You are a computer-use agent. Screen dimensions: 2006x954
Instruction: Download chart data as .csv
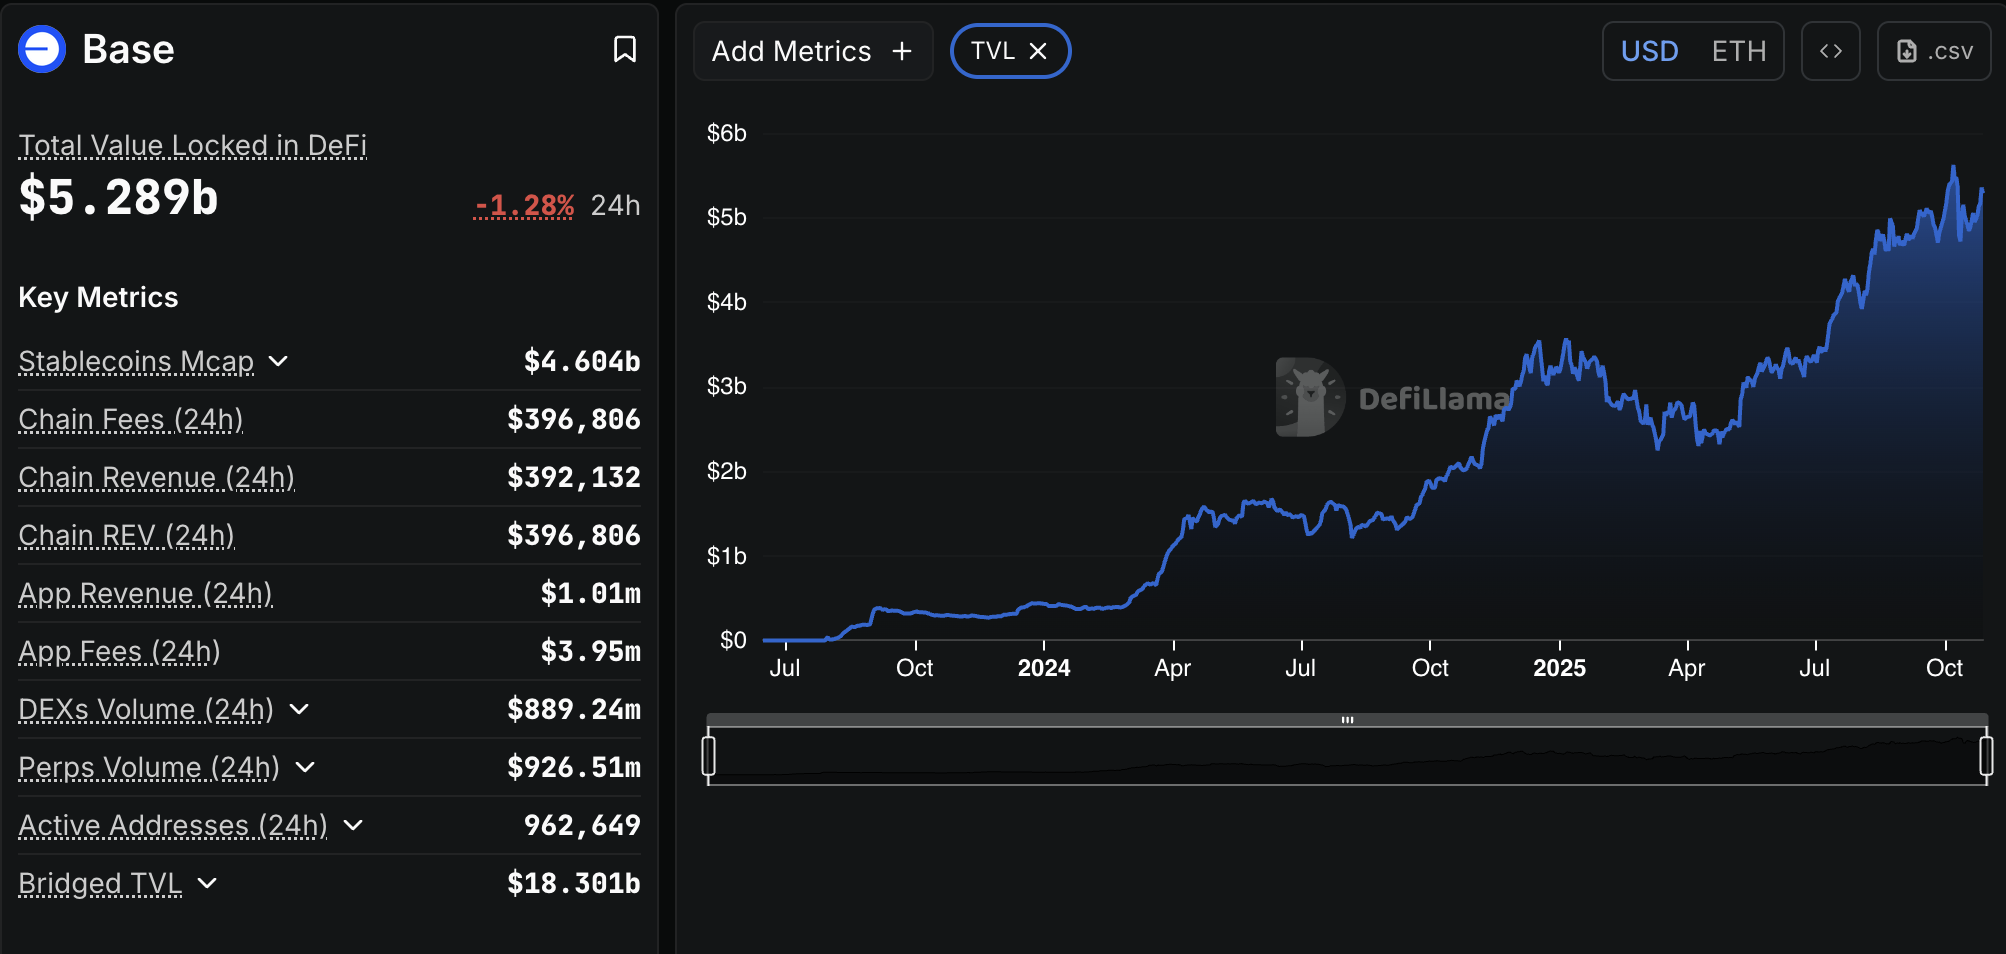click(x=1934, y=51)
